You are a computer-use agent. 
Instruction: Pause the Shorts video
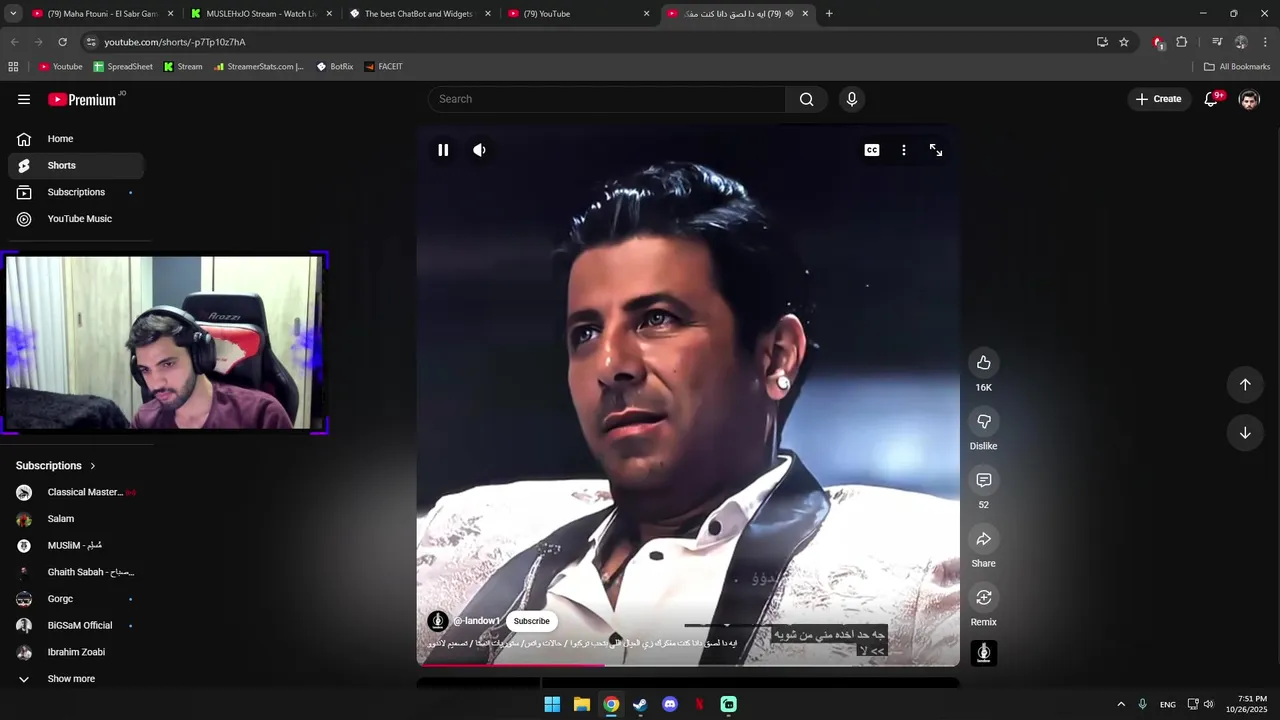click(x=443, y=150)
